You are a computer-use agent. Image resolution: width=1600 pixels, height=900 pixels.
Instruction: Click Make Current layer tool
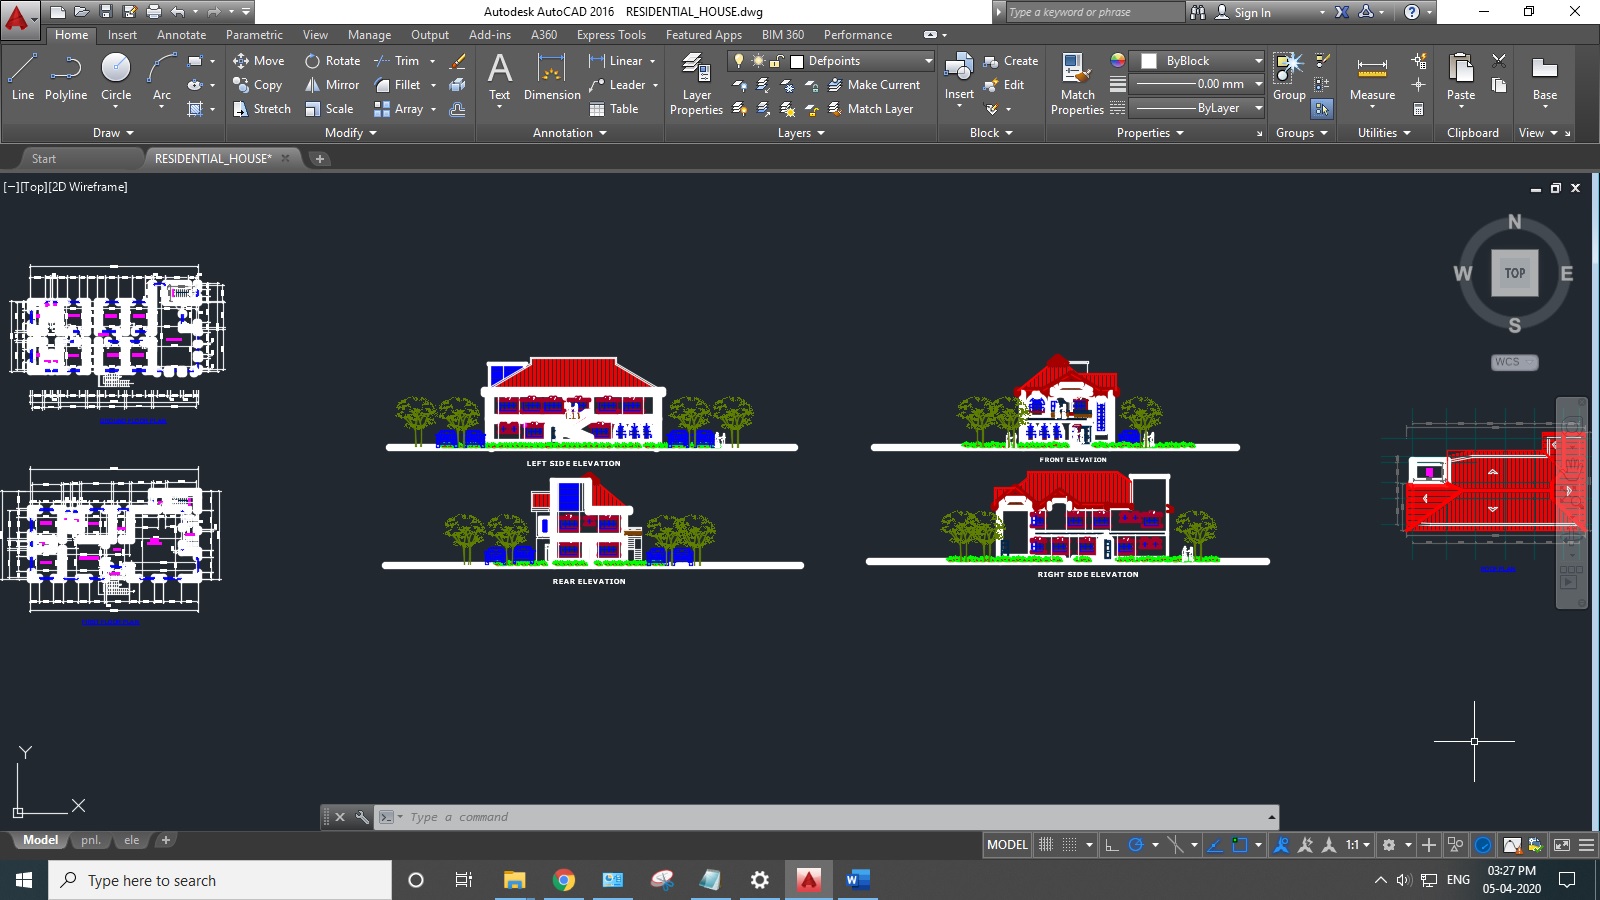pos(875,85)
